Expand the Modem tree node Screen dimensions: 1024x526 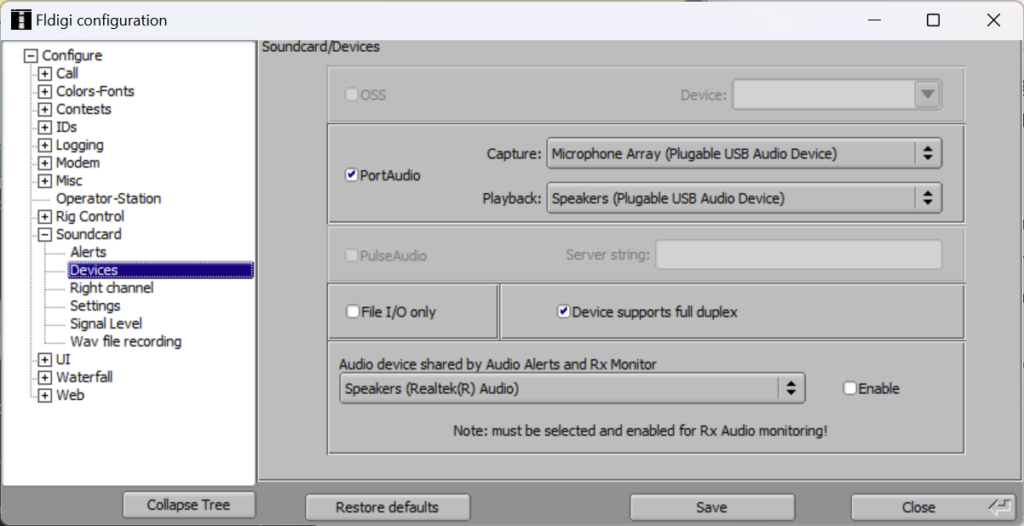click(x=45, y=163)
